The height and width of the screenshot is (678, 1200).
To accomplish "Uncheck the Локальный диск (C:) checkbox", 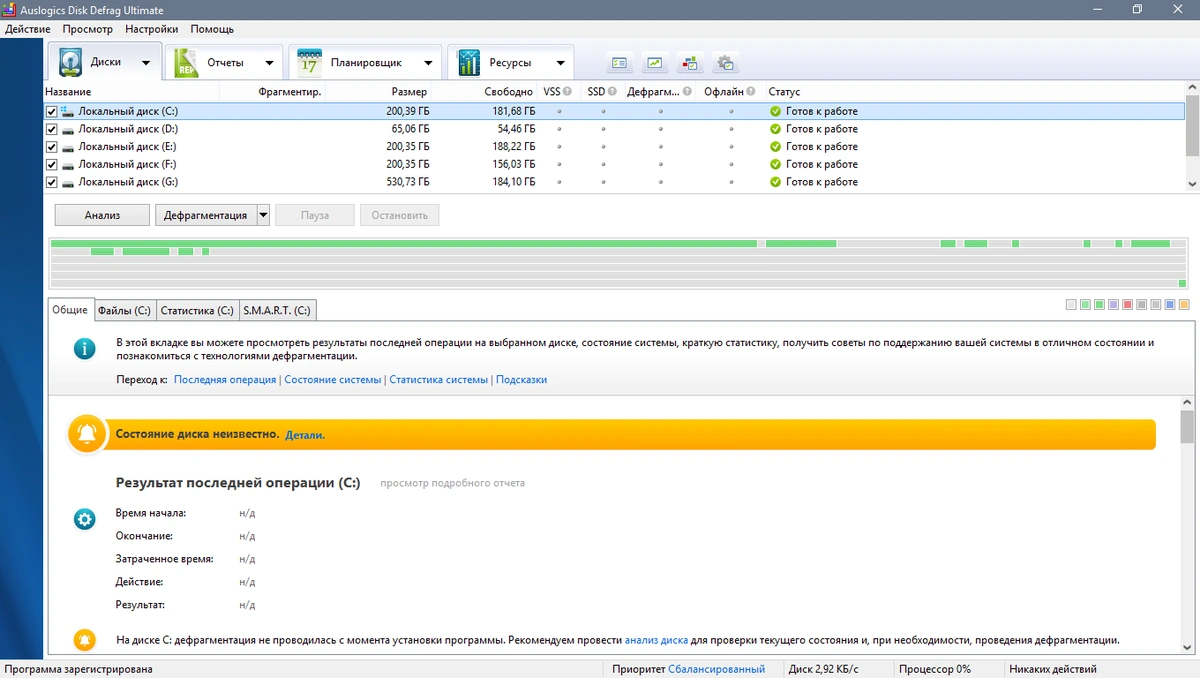I will pos(52,112).
